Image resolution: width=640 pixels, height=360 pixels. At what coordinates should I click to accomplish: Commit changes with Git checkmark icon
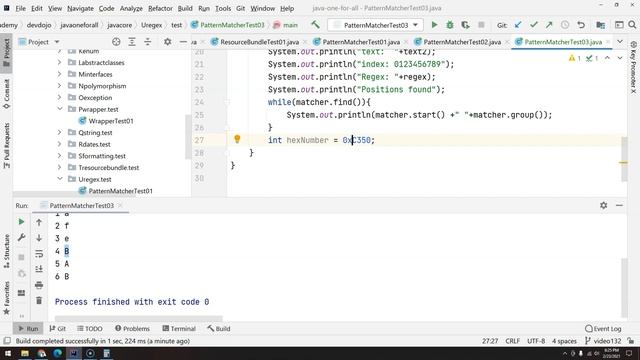pyautogui.click(x=533, y=25)
